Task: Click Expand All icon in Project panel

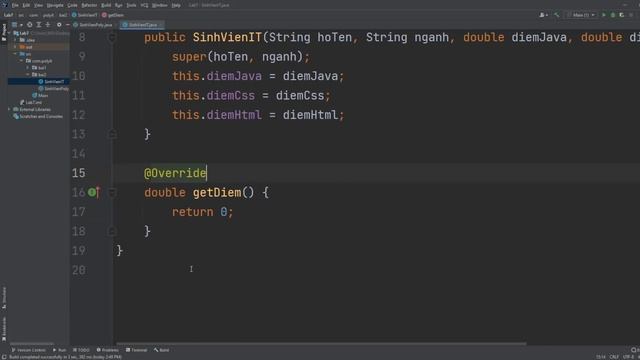Action: (x=39, y=25)
